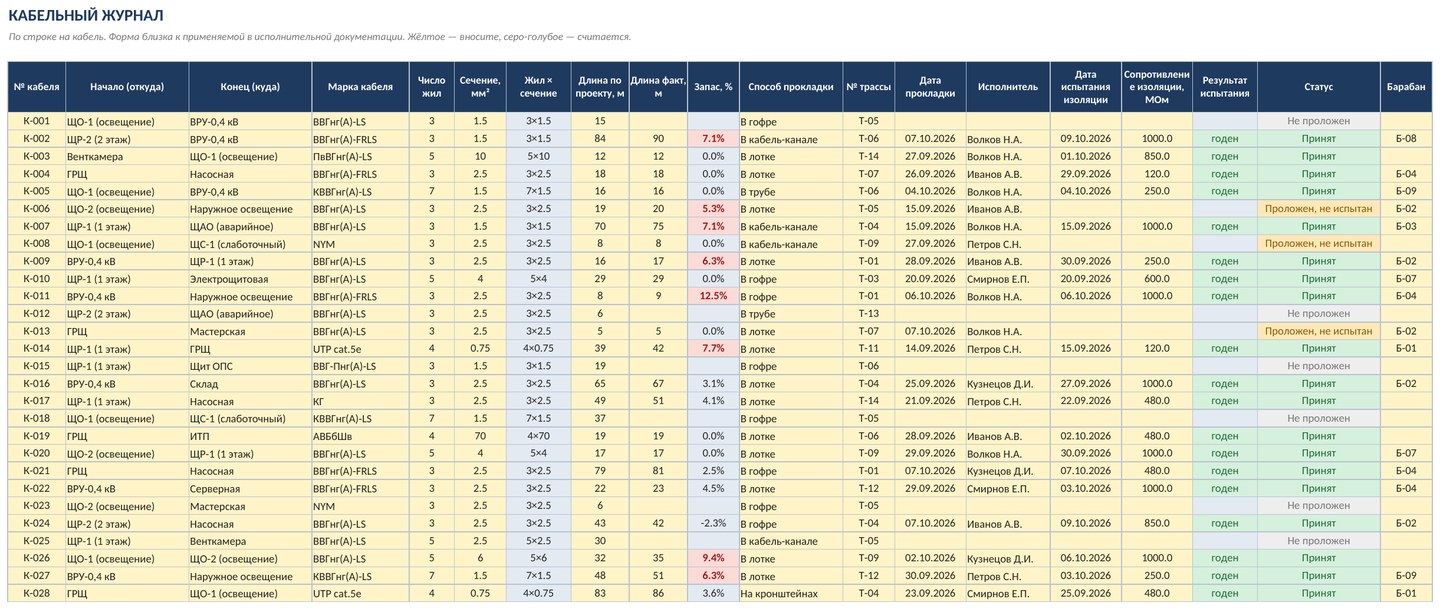
Task: Select executor 'Смирнов Е.П.' in row К-010
Action: 1008,279
